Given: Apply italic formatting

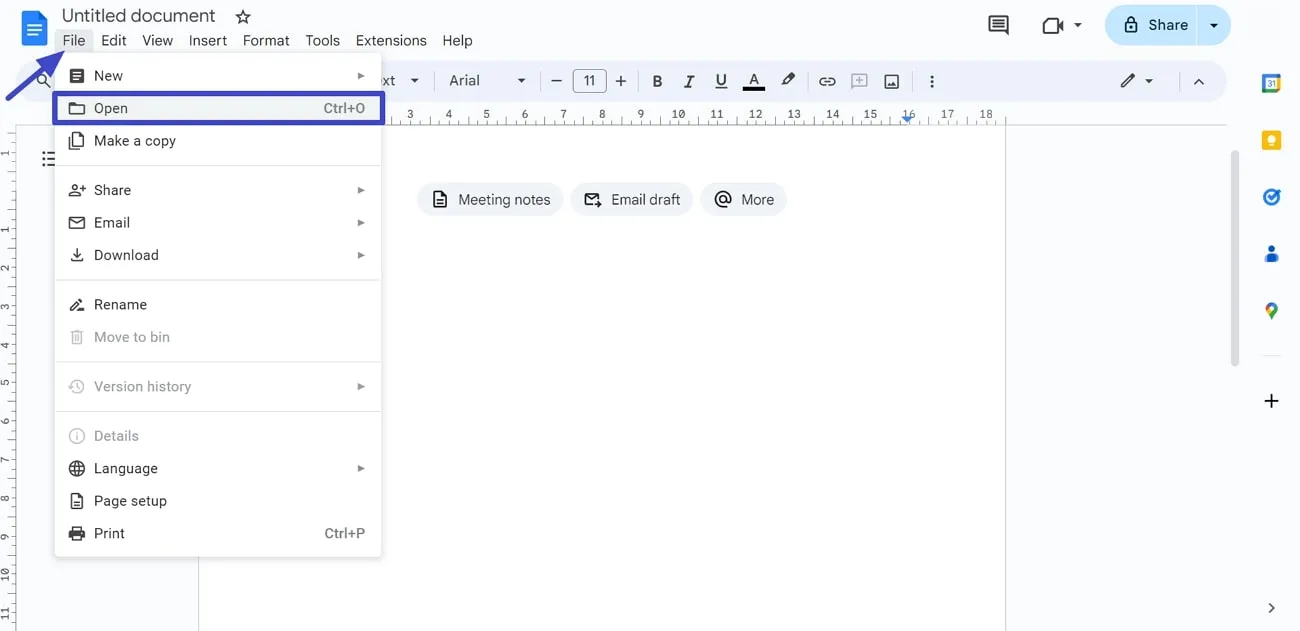Looking at the screenshot, I should click(x=689, y=81).
